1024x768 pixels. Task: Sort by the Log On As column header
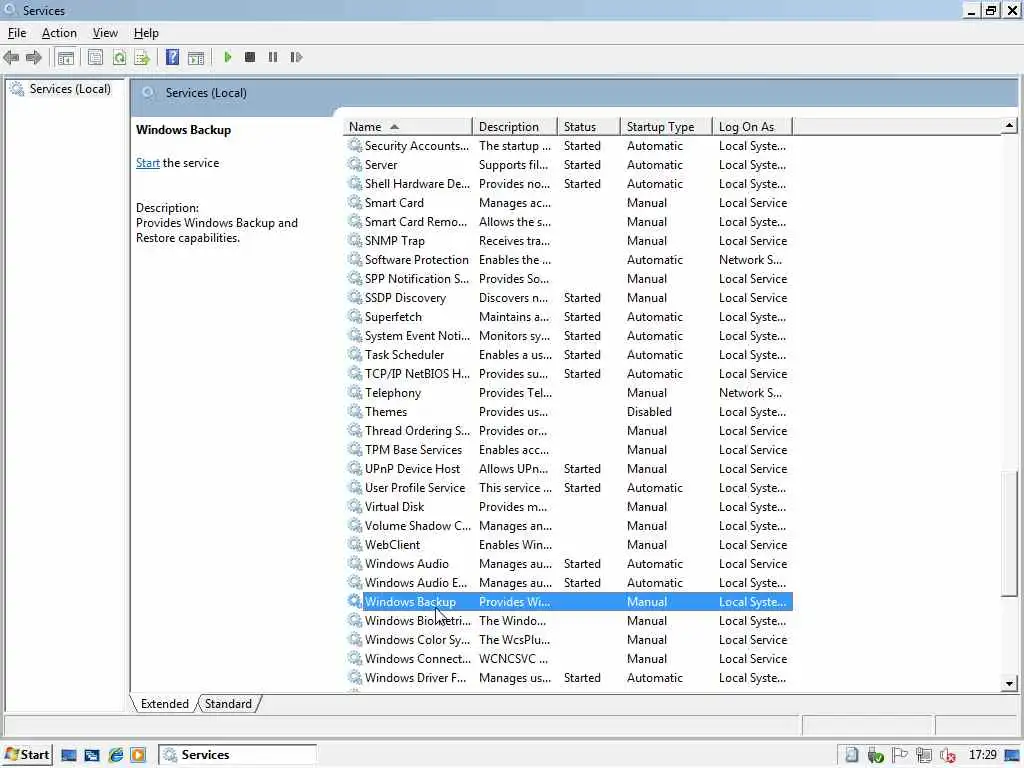752,127
